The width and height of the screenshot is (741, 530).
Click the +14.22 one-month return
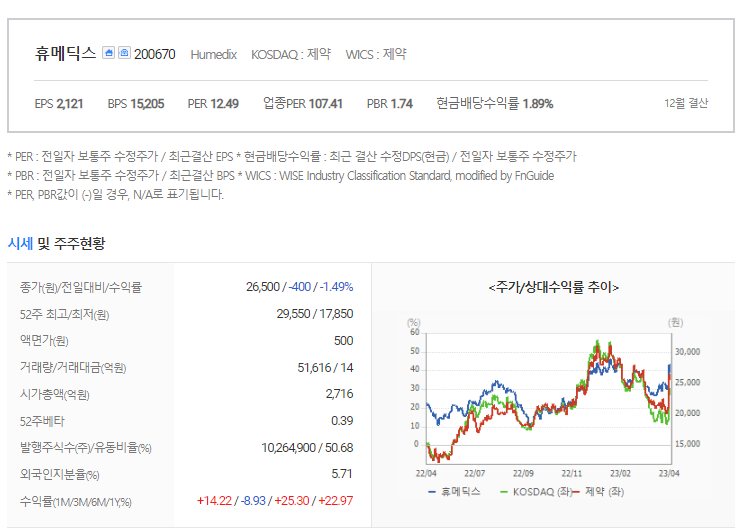point(214,501)
